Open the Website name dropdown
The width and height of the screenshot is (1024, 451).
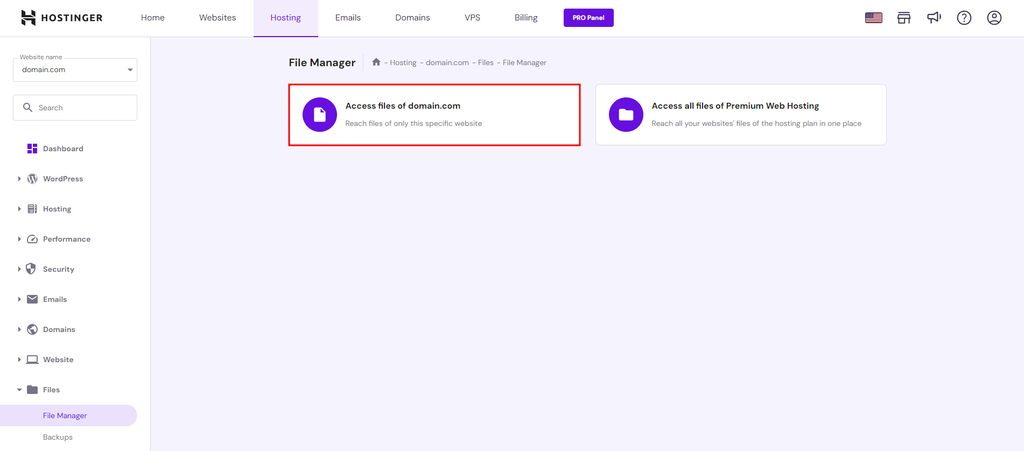[75, 69]
